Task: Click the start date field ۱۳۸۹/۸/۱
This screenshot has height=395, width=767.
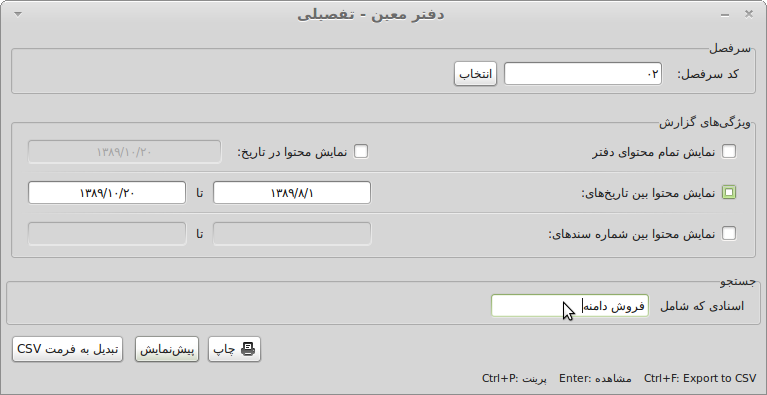Action: coord(292,193)
